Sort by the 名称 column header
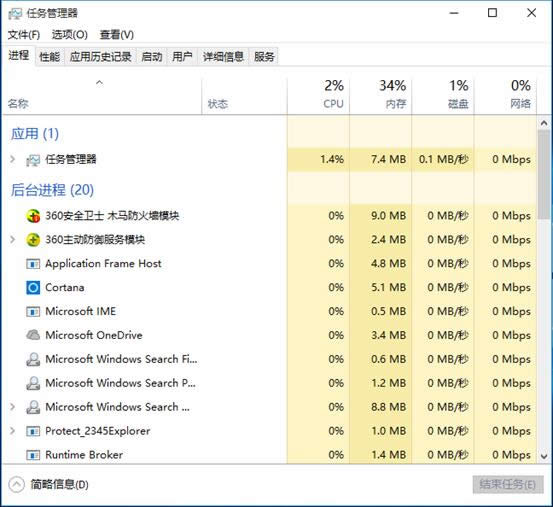Image resolution: width=553 pixels, height=507 pixels. (102, 97)
